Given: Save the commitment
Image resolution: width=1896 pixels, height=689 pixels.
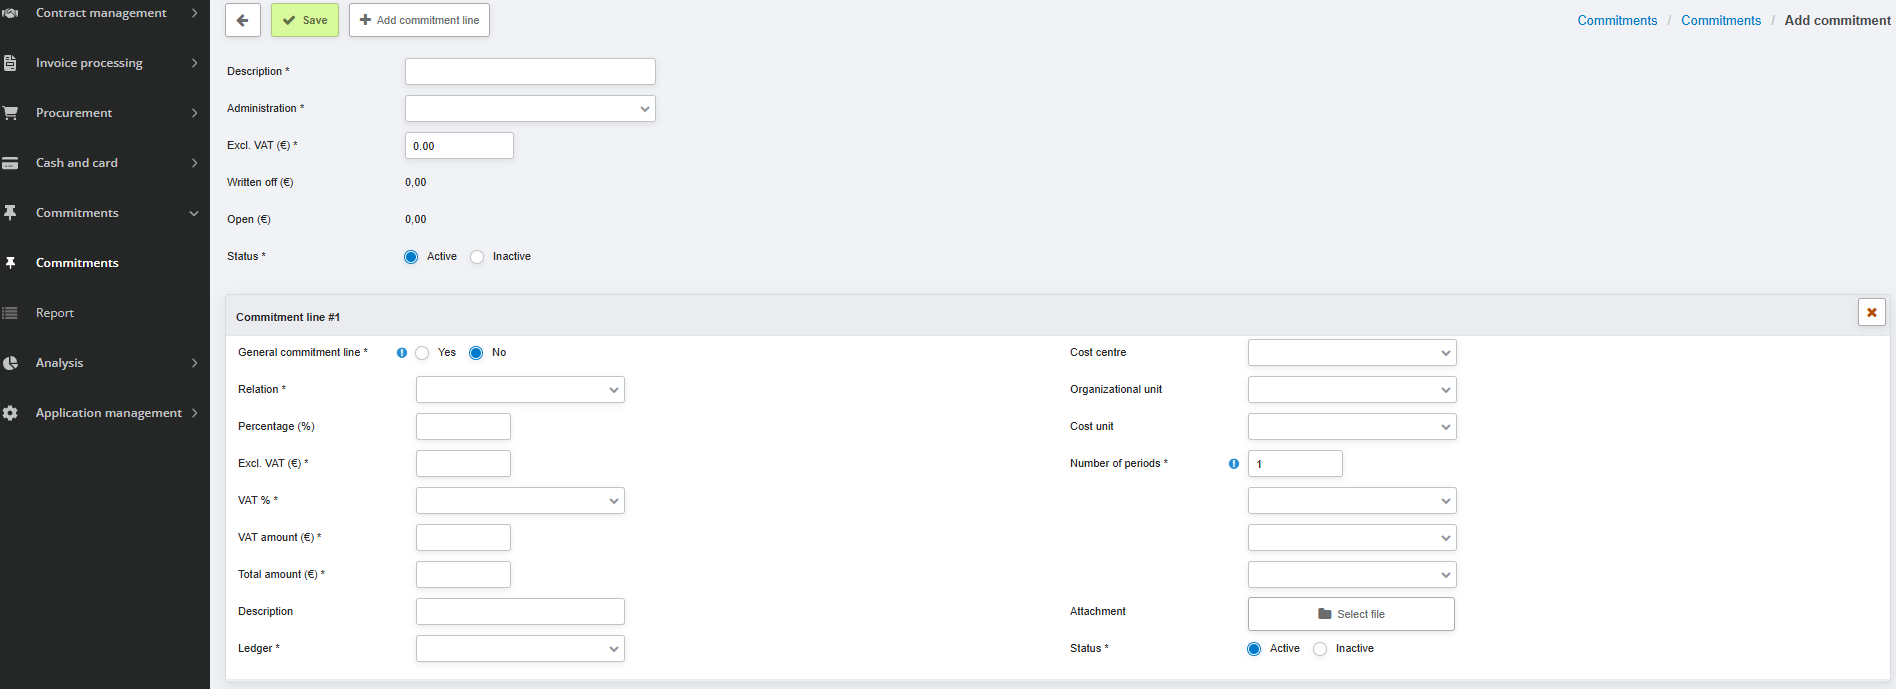Looking at the screenshot, I should (305, 20).
